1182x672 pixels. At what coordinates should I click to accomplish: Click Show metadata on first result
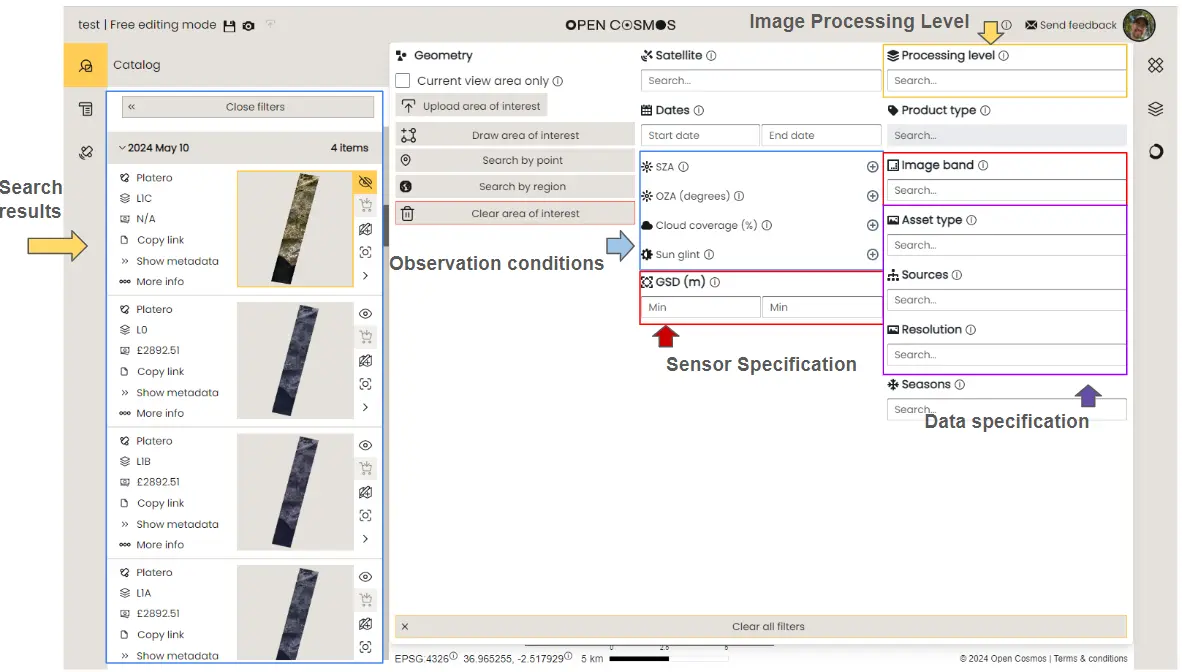(177, 261)
